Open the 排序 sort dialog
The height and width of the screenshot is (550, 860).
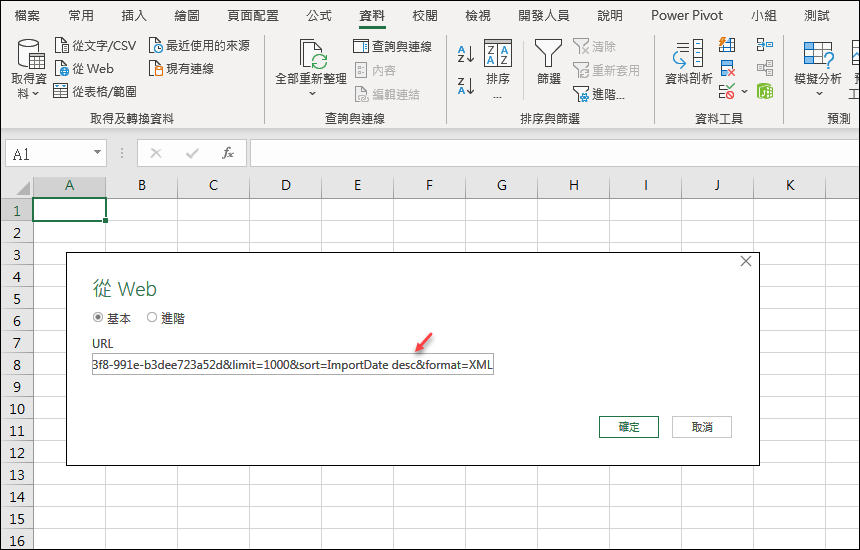(497, 69)
